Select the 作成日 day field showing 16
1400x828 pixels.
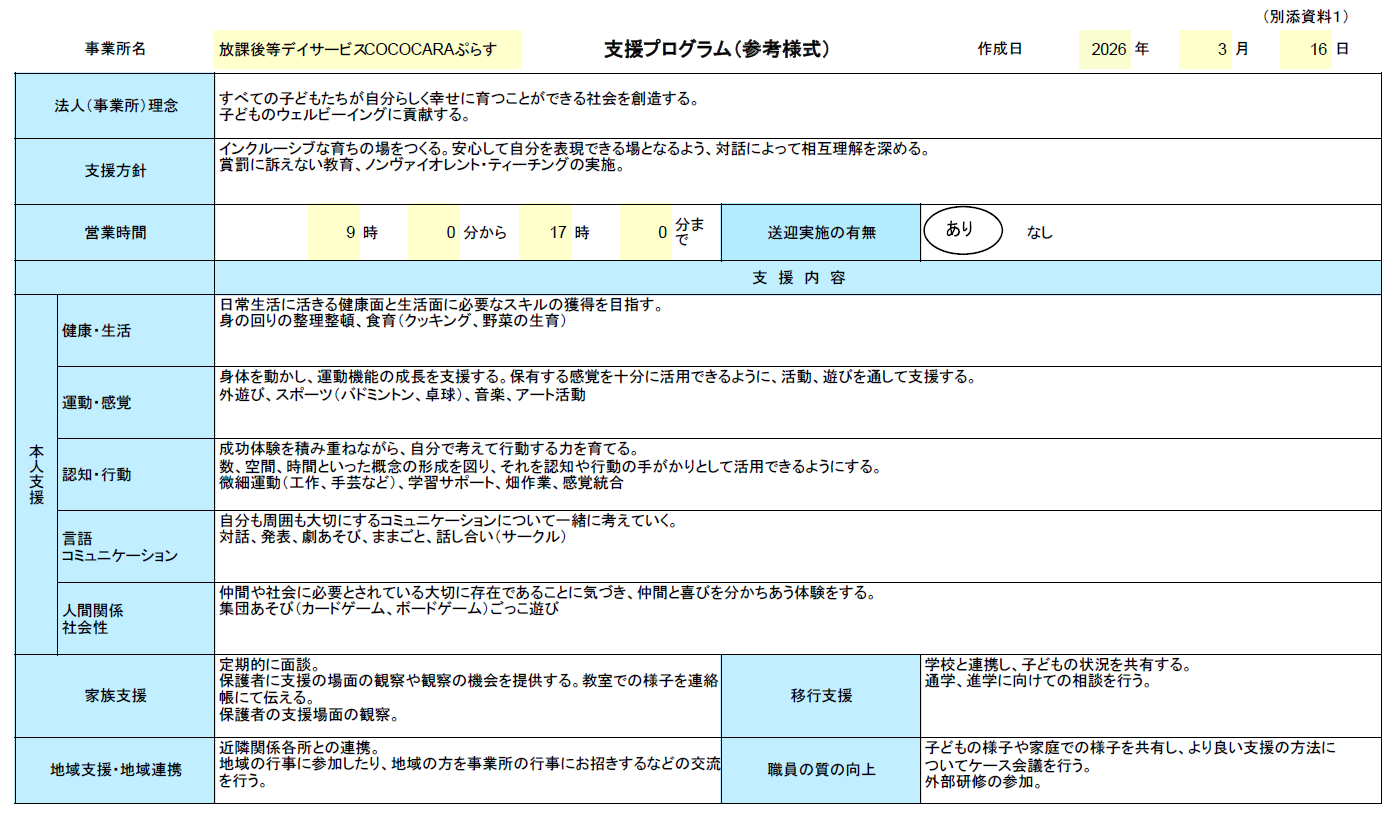[1306, 49]
